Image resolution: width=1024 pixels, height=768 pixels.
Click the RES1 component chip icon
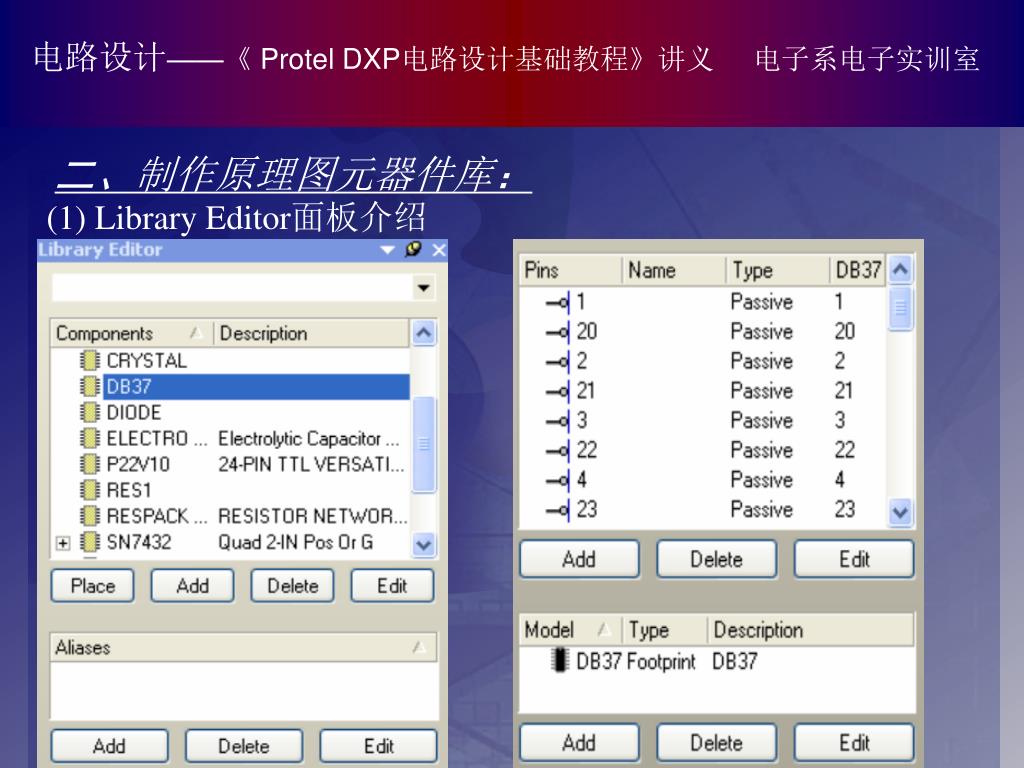point(89,490)
